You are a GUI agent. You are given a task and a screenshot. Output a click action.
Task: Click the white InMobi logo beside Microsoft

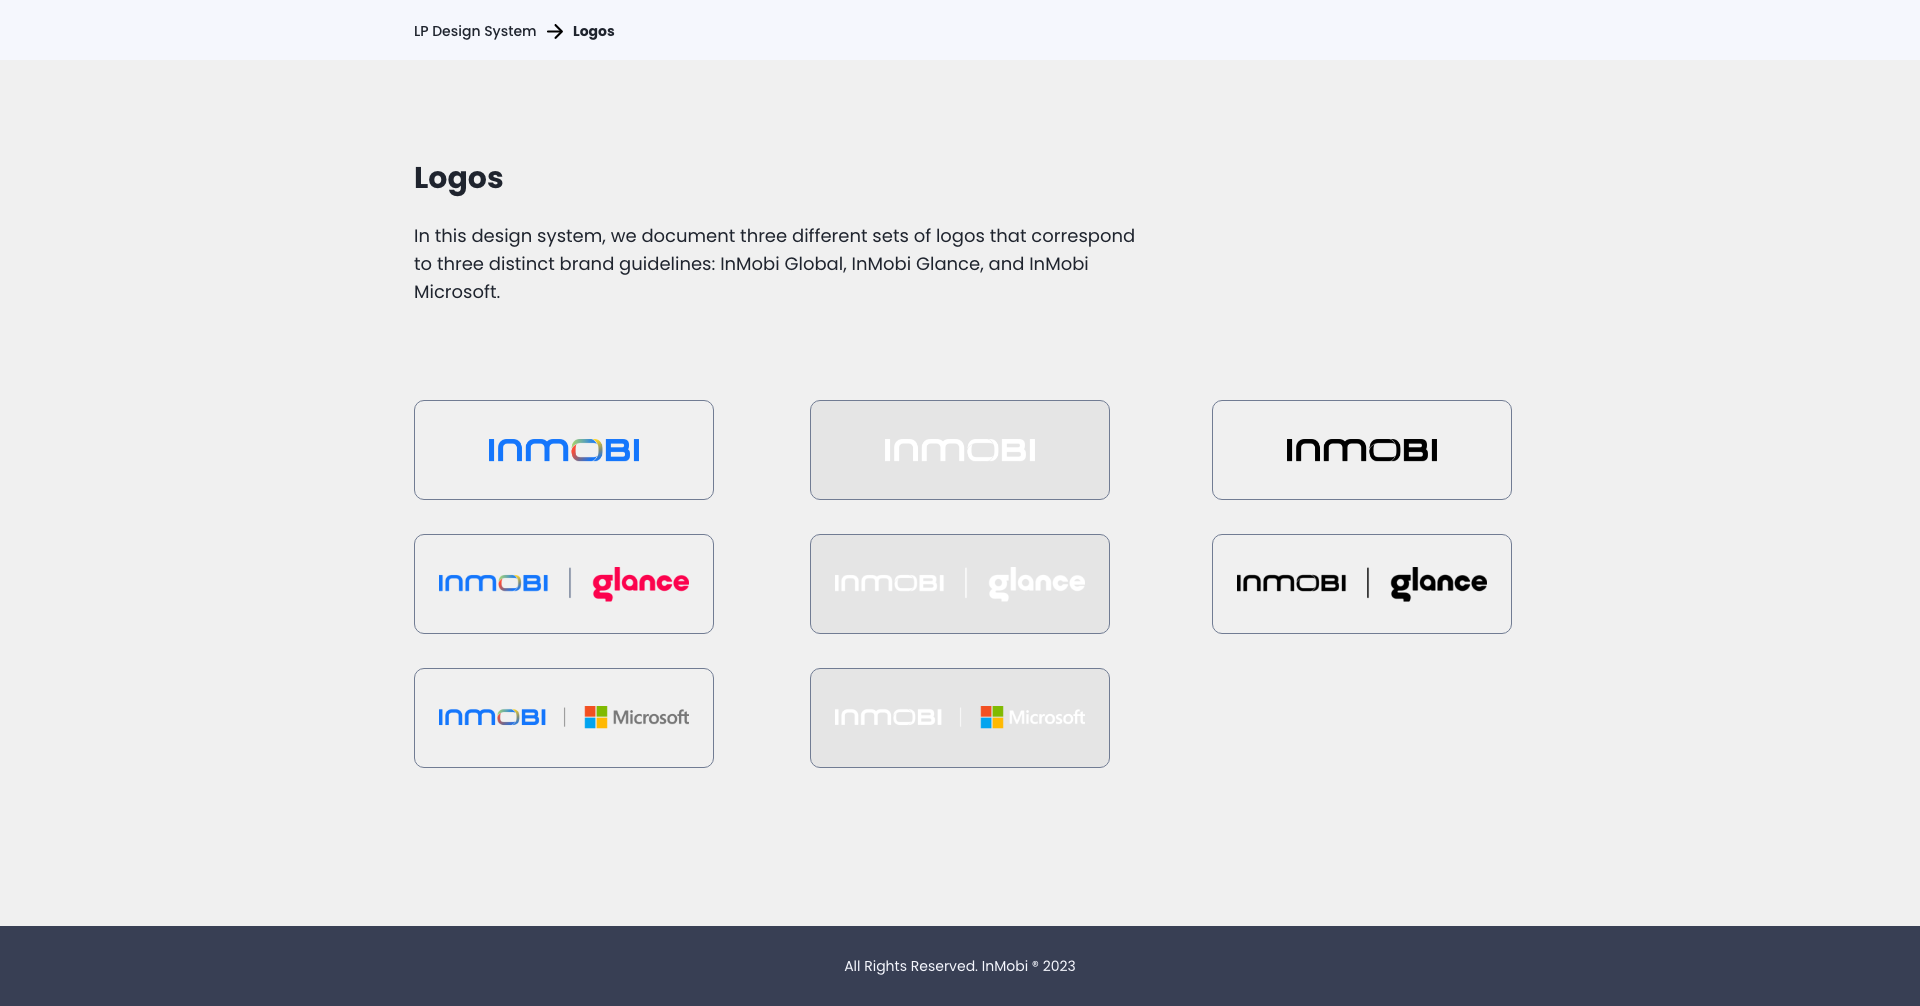[888, 717]
